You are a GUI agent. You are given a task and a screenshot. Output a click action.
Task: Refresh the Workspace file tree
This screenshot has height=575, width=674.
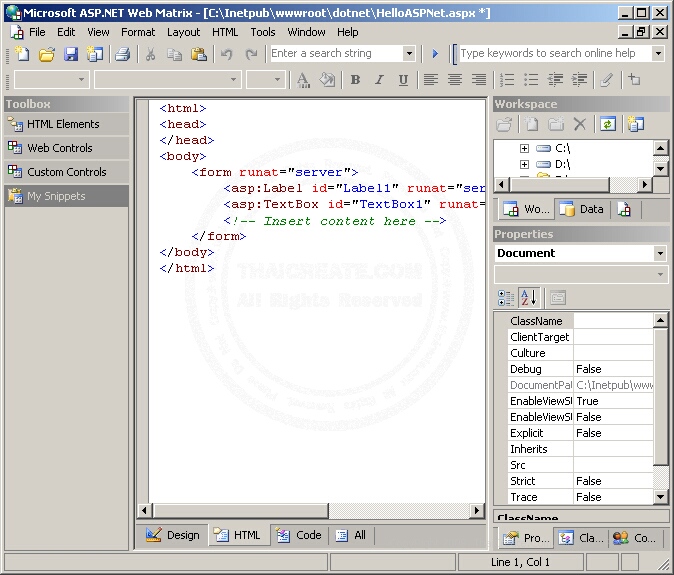pyautogui.click(x=608, y=125)
